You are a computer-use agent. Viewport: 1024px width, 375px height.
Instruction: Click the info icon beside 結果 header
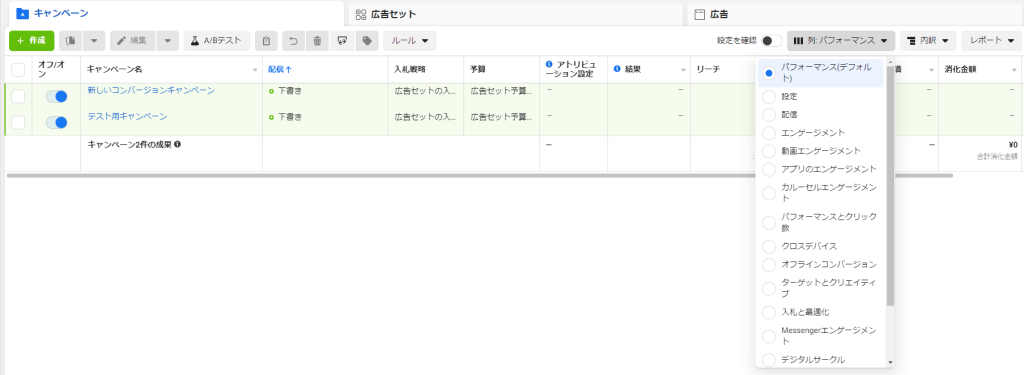pos(617,69)
